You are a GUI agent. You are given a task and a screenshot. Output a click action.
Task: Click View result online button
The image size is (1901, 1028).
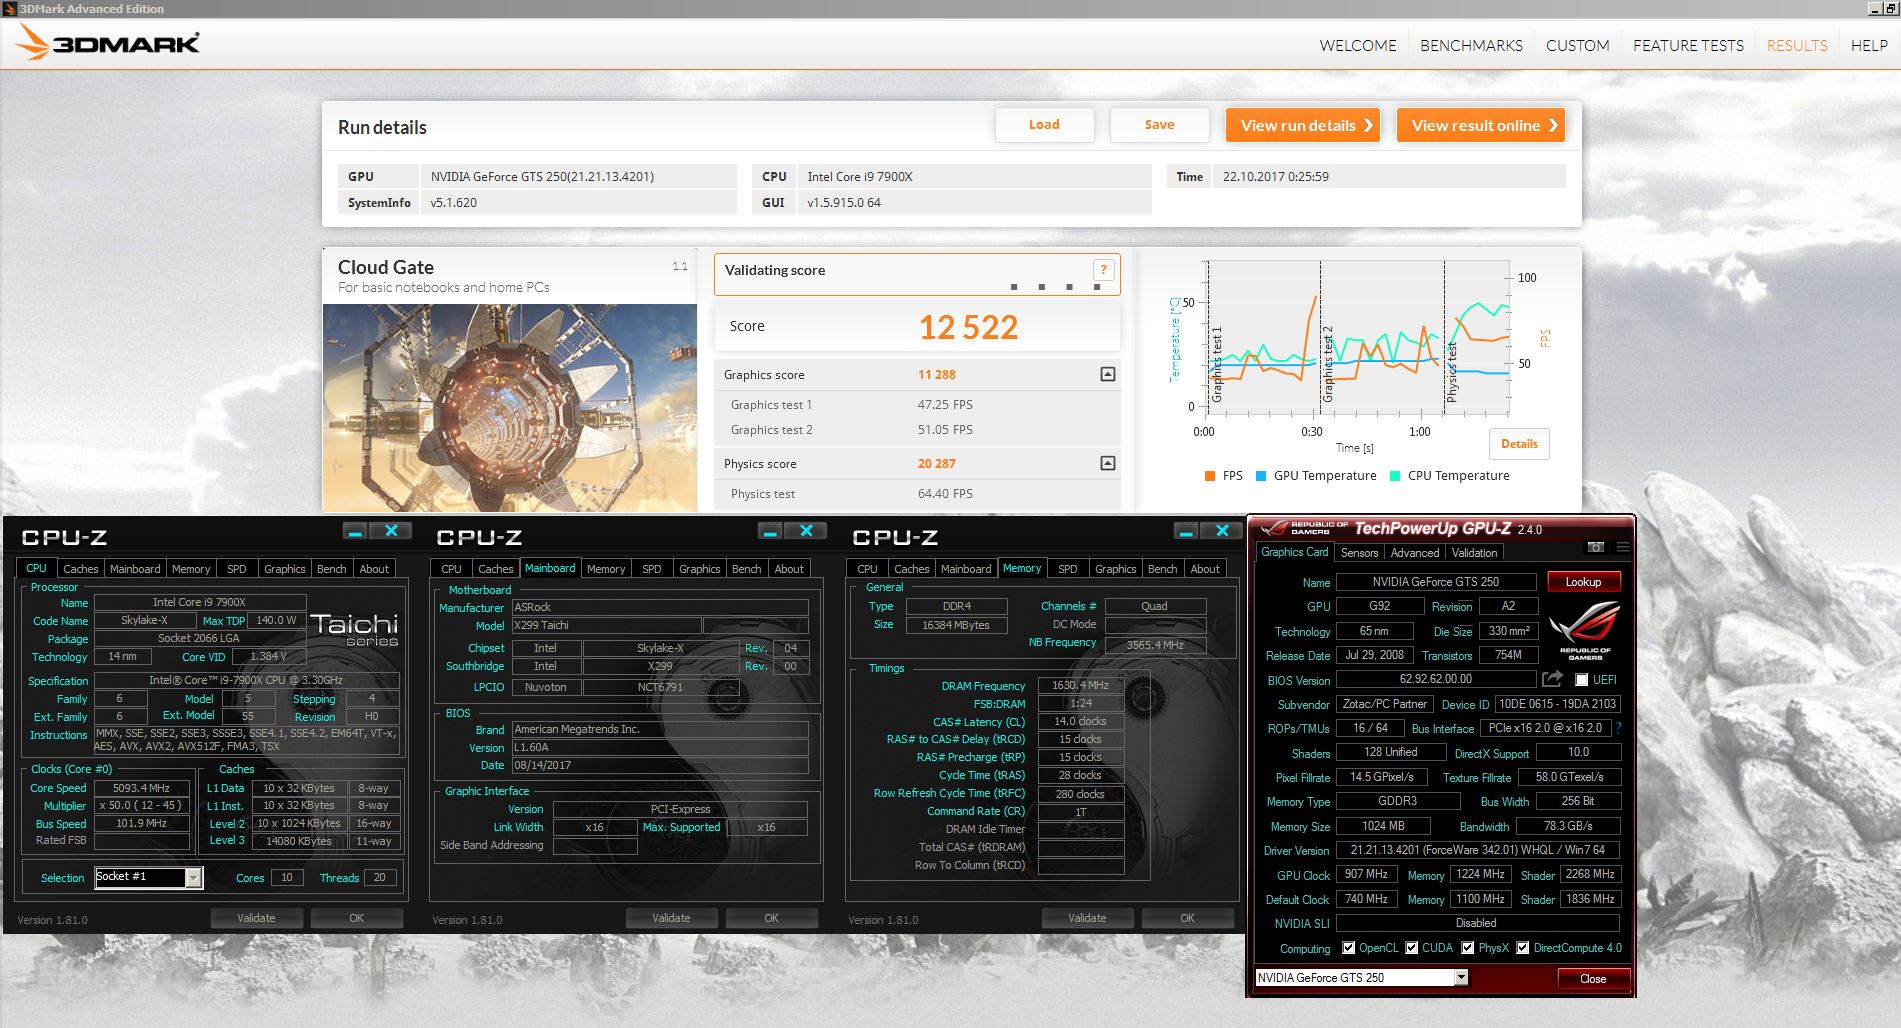1480,125
